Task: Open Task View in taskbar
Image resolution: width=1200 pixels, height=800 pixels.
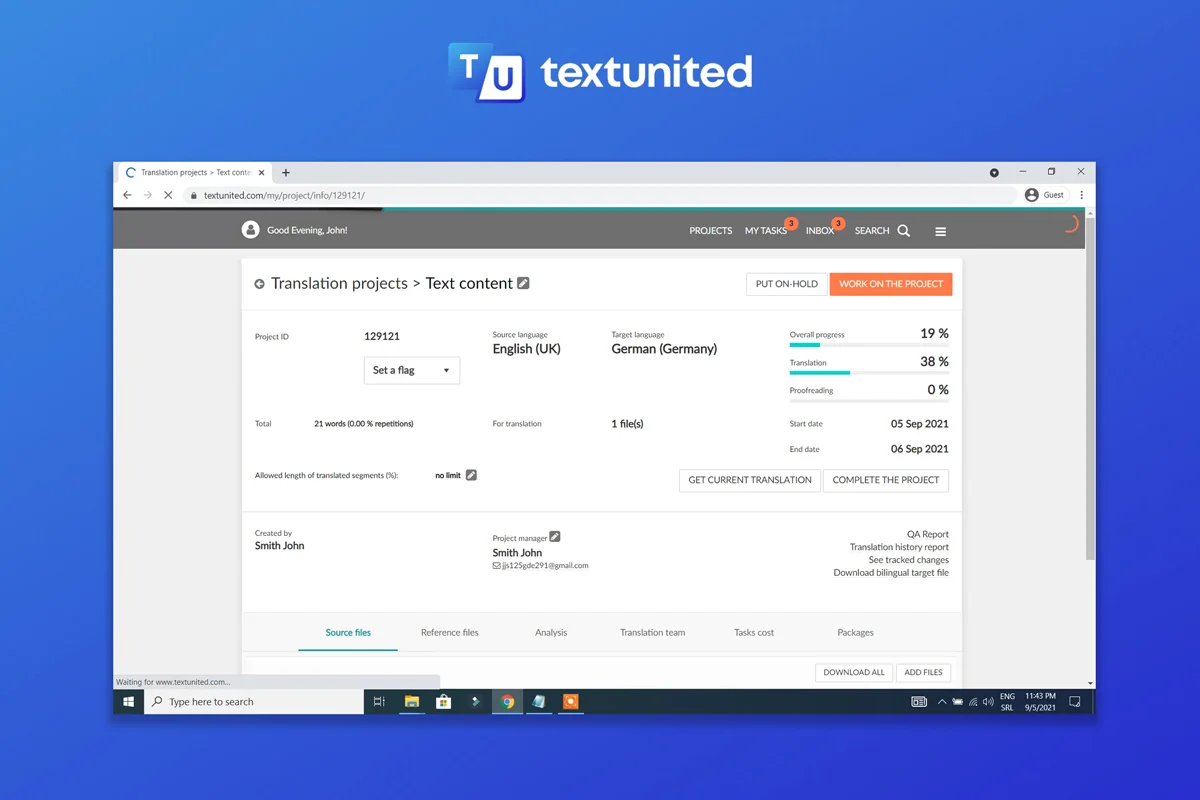Action: 379,702
